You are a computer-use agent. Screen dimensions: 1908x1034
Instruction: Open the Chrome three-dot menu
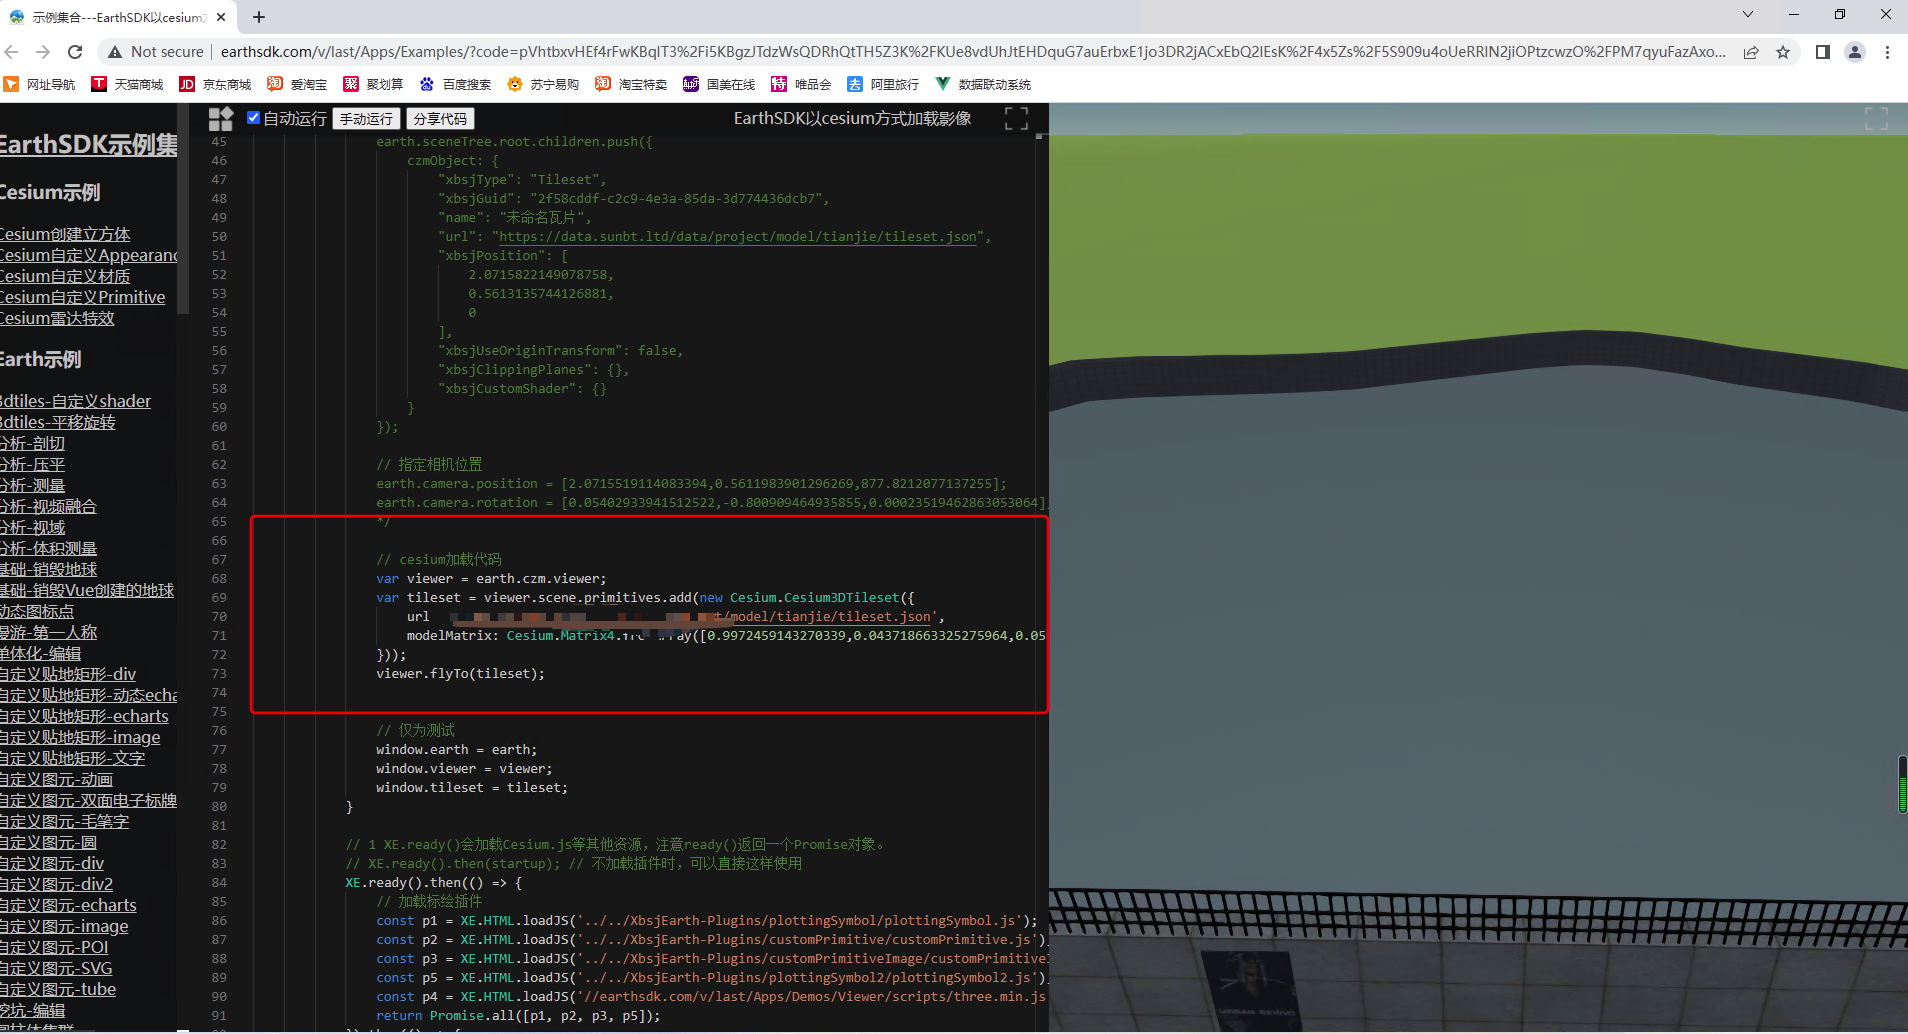click(1887, 52)
